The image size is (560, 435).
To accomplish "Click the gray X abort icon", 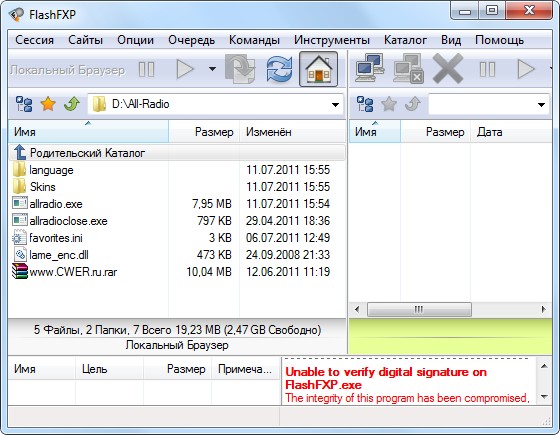I will [x=448, y=69].
